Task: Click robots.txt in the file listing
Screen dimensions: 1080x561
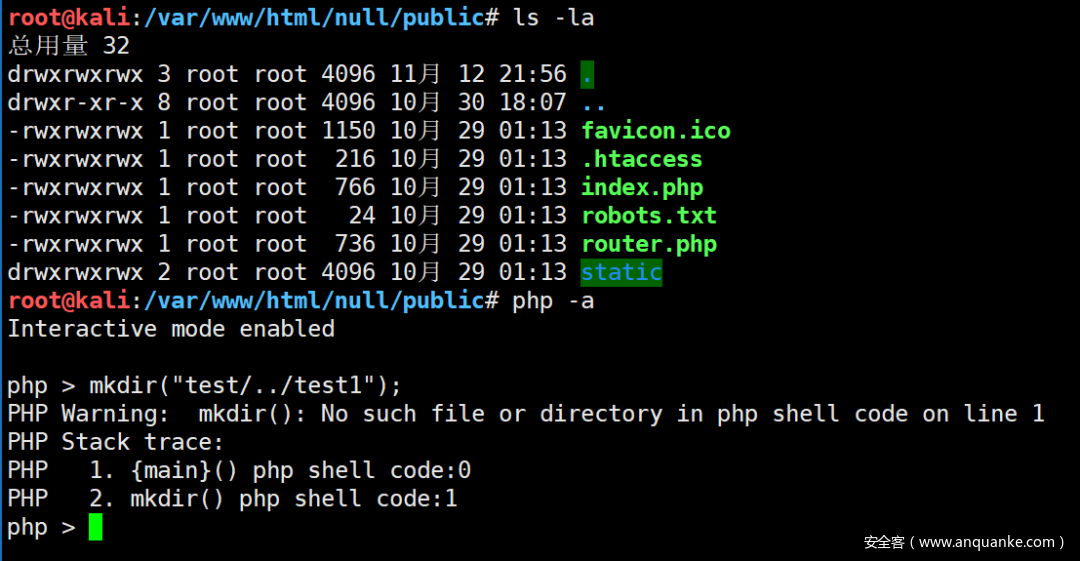Action: pos(649,216)
